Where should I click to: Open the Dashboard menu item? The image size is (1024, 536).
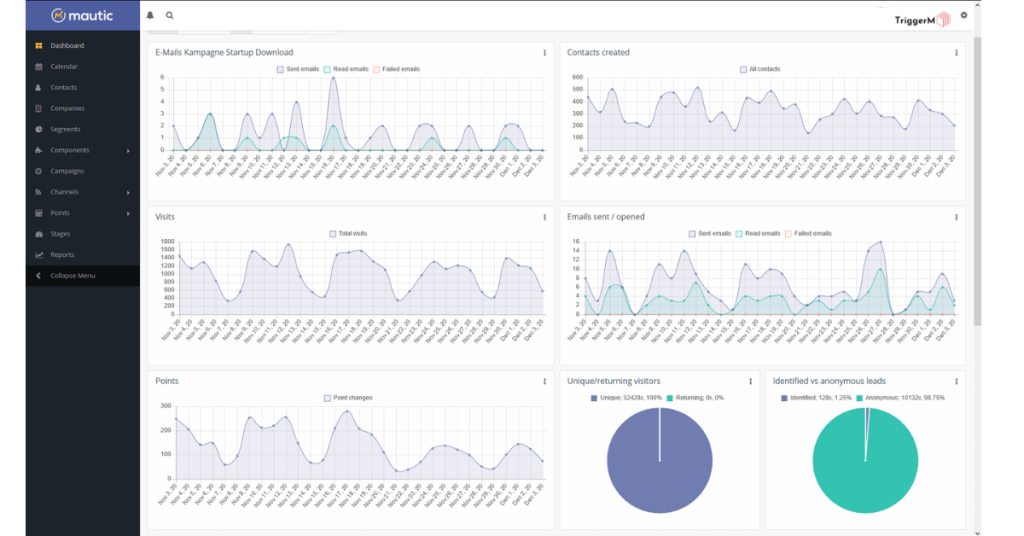tap(67, 46)
